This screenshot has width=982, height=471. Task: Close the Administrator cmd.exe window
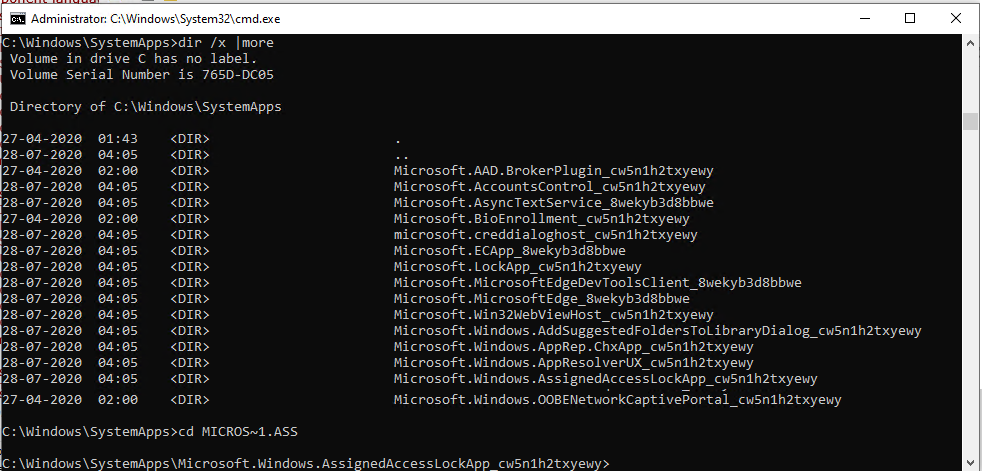[x=956, y=19]
